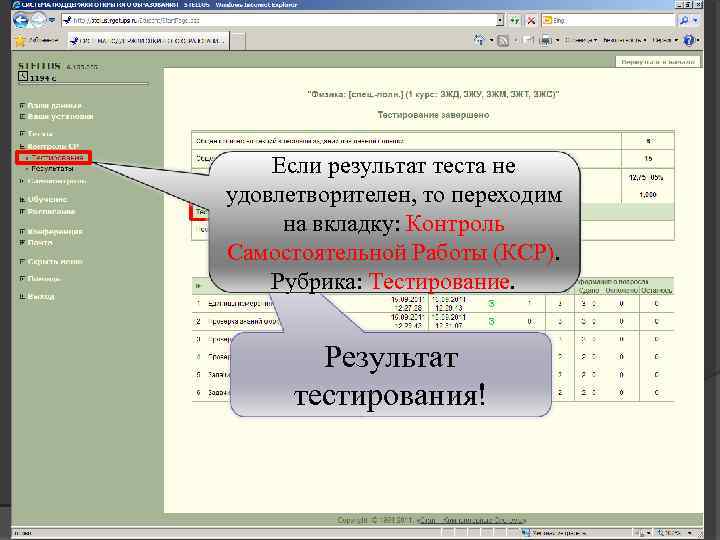The height and width of the screenshot is (540, 720).
Task: Click the timer clock icon near 1194 c
Action: [x=23, y=76]
